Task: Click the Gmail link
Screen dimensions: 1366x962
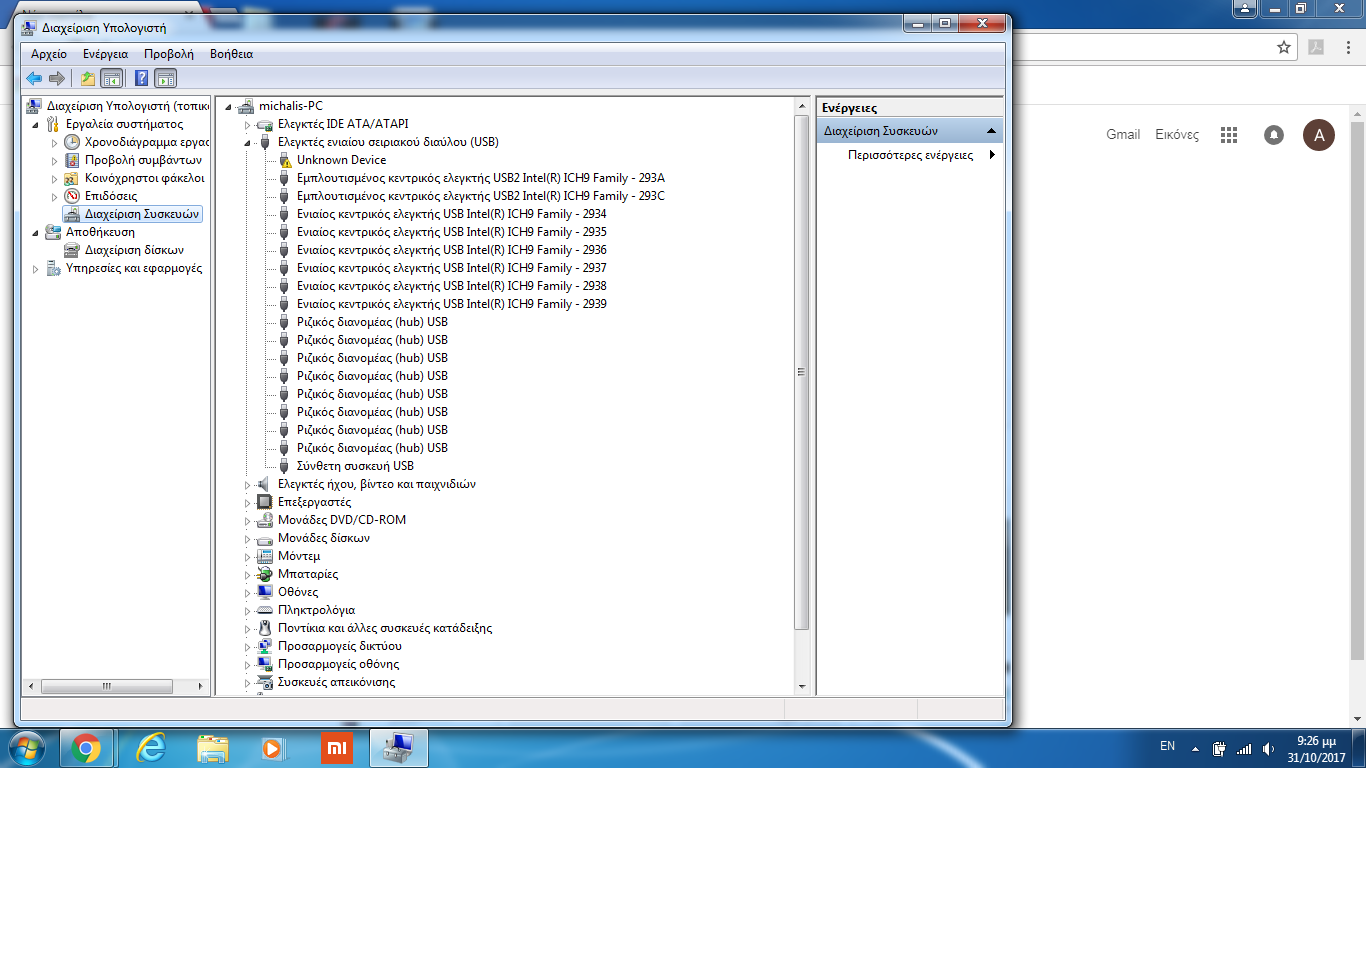Action: [1122, 135]
